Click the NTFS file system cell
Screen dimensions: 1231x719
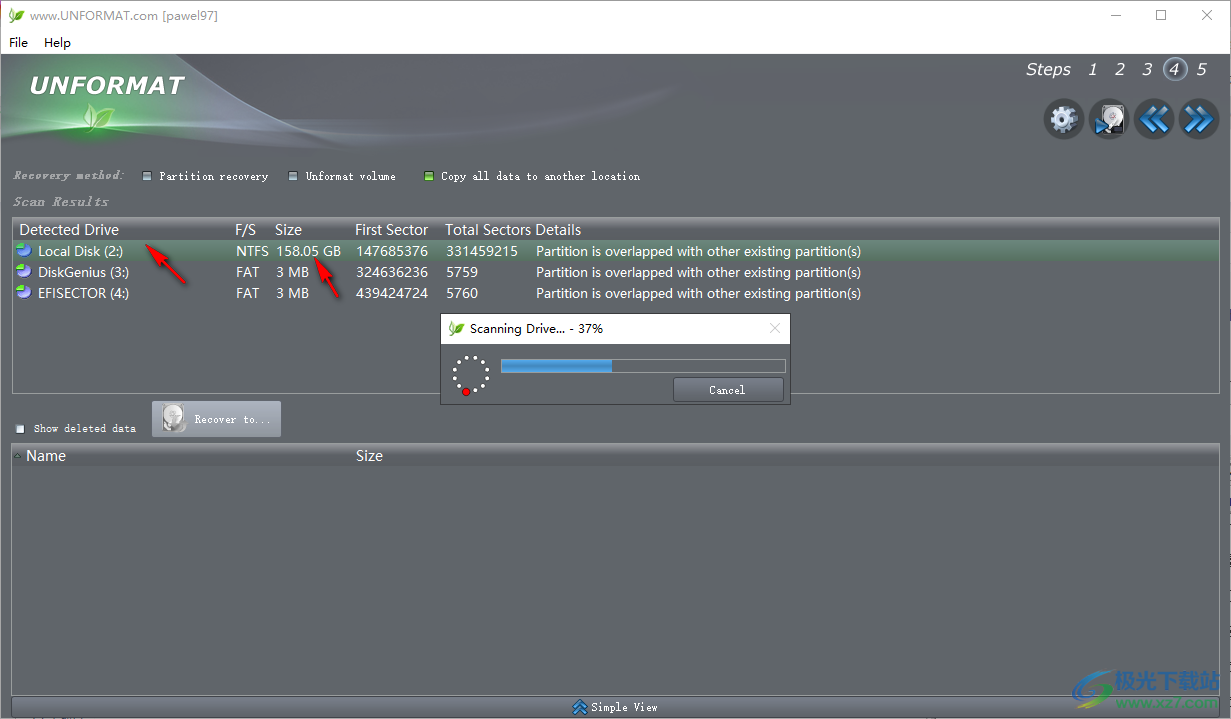click(x=252, y=251)
